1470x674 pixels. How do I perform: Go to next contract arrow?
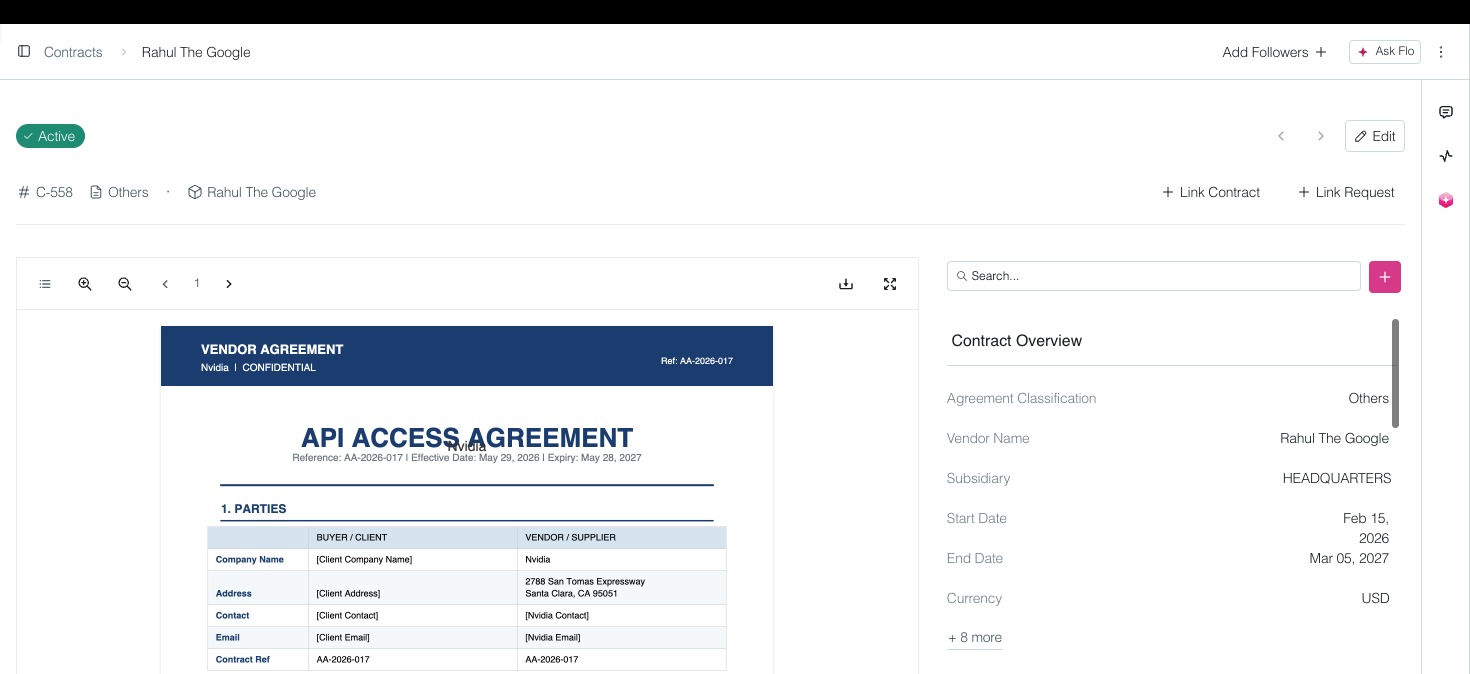[1320, 136]
